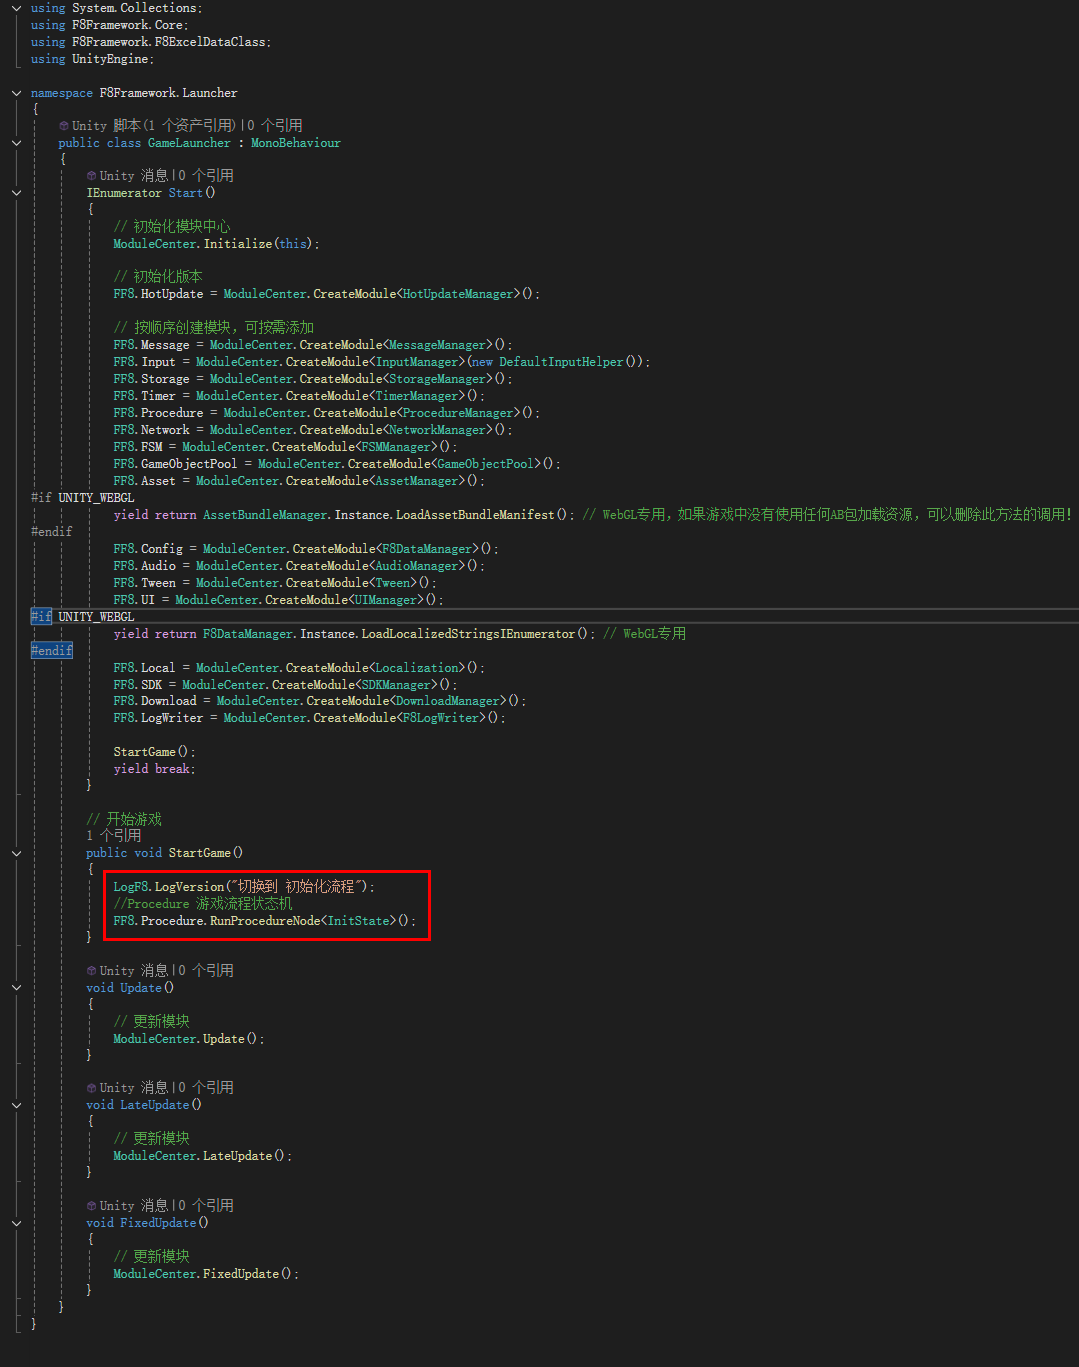This screenshot has height=1367, width=1079.
Task: Click the LoadAssetBundleManifest method call
Action: (x=475, y=515)
